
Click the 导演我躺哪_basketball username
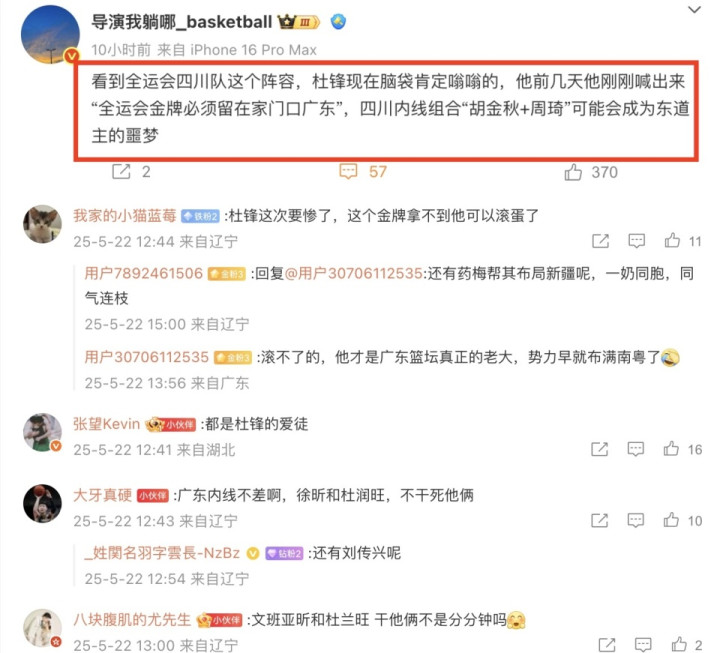182,22
